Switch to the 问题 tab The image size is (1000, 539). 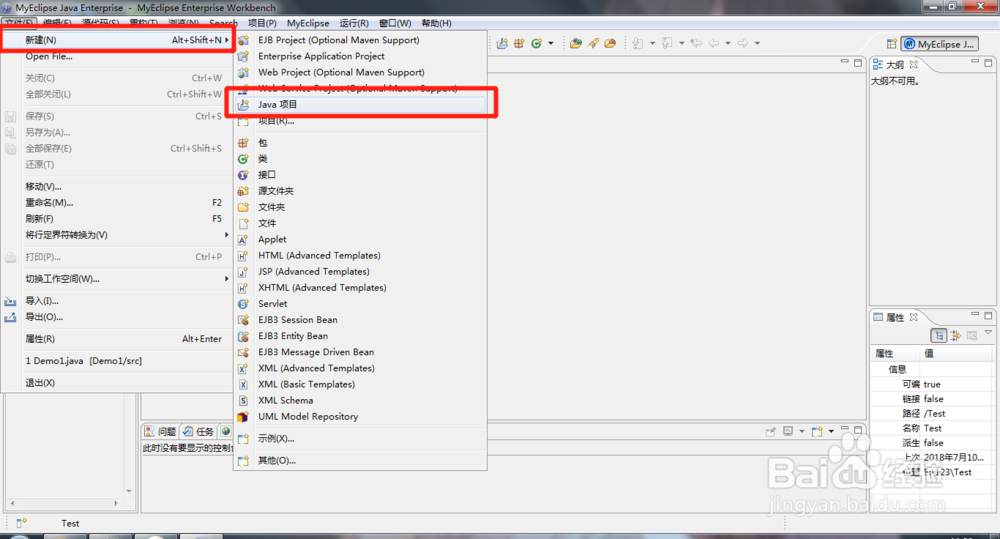(x=160, y=432)
